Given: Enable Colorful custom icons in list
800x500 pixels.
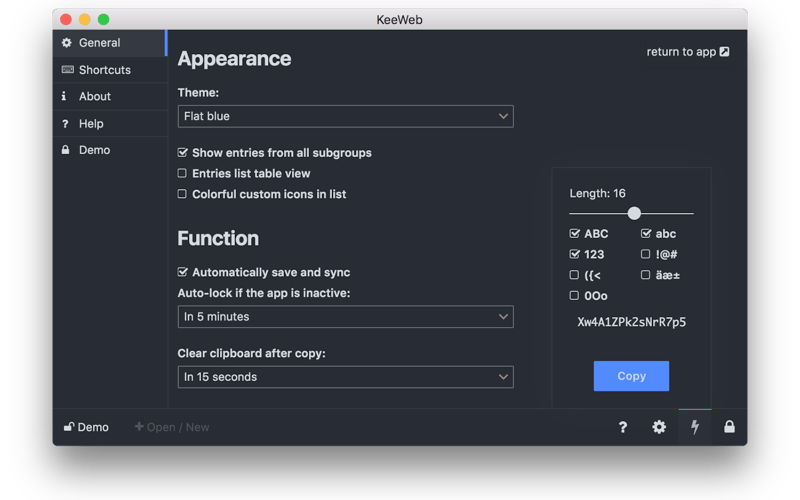Looking at the screenshot, I should coord(182,194).
